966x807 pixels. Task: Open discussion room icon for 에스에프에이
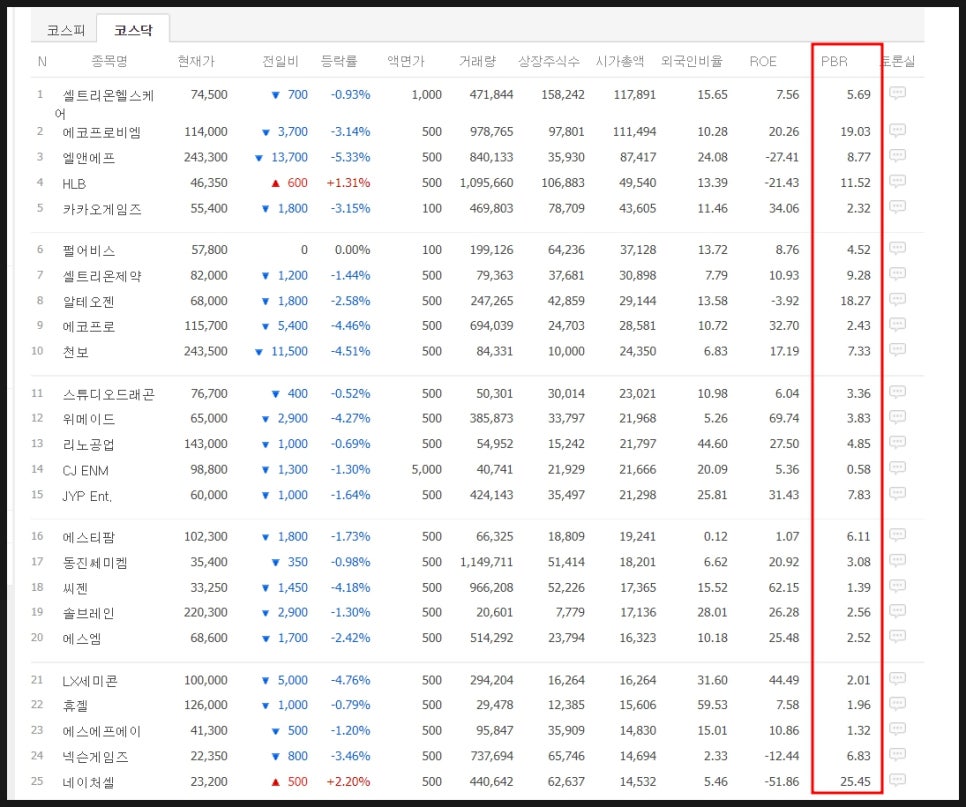[897, 729]
